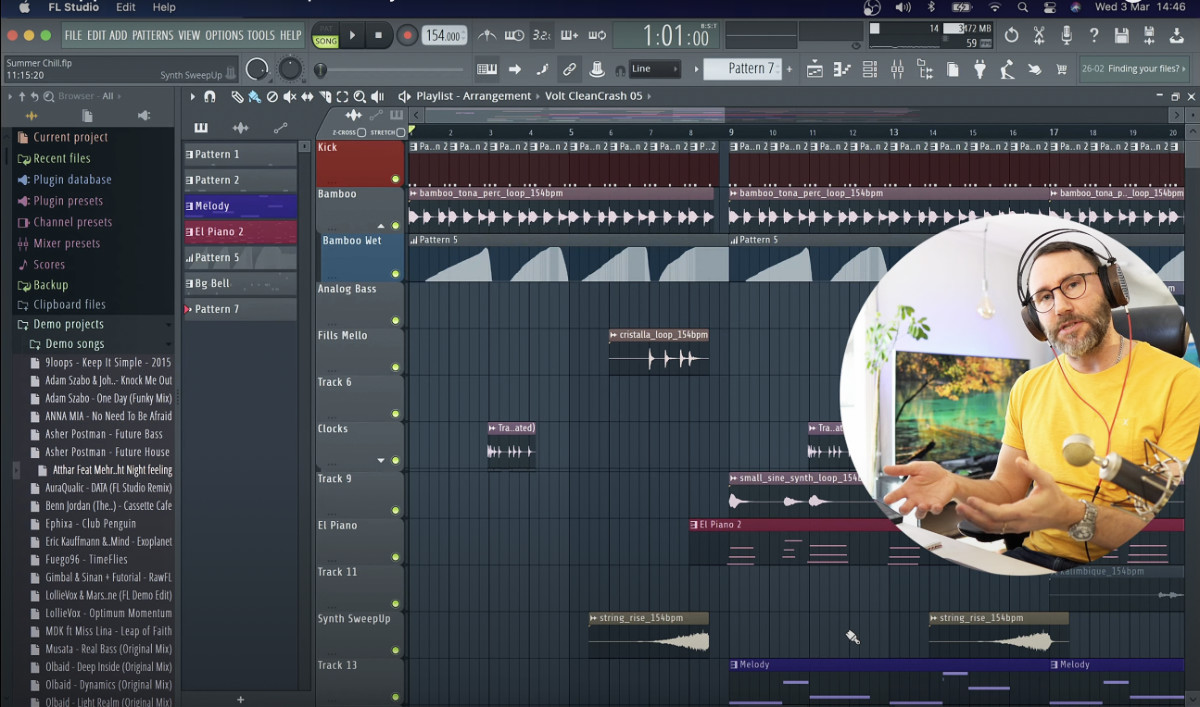Choose the Select tool in playlist toolbar
The image size is (1200, 707).
tap(342, 97)
